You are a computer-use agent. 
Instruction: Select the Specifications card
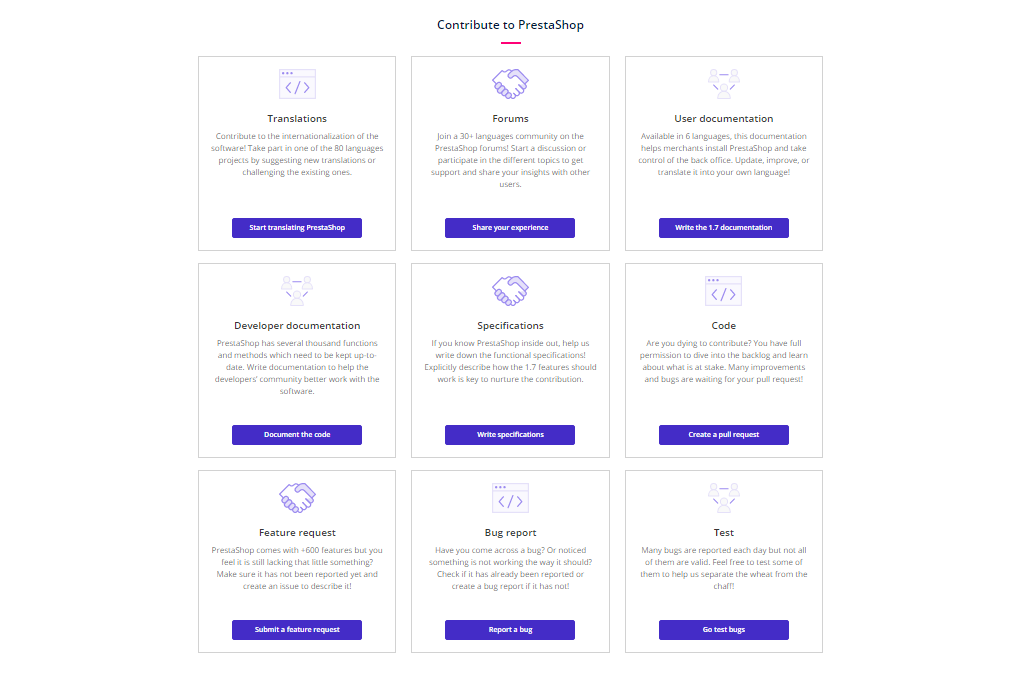pos(510,362)
